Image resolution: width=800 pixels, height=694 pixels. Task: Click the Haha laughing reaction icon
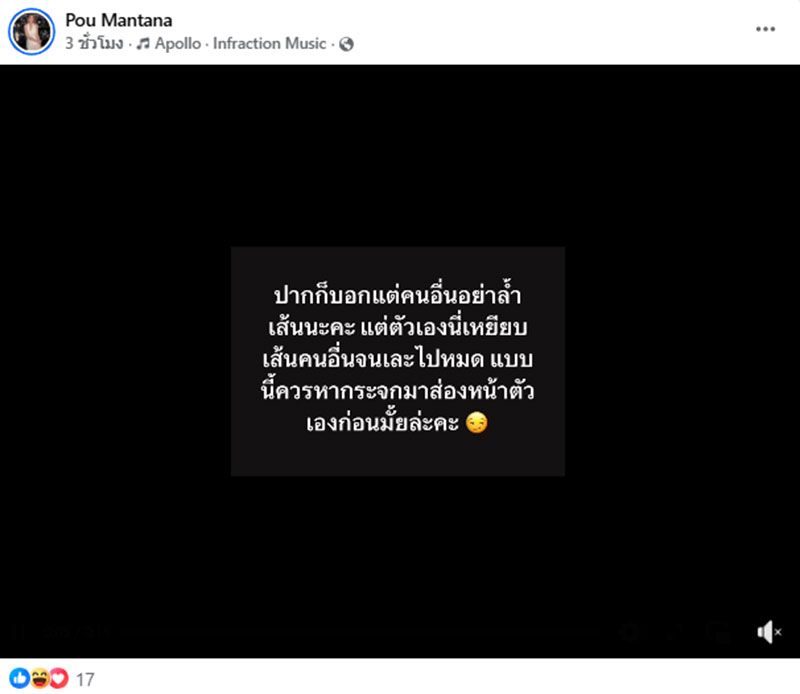(39, 678)
